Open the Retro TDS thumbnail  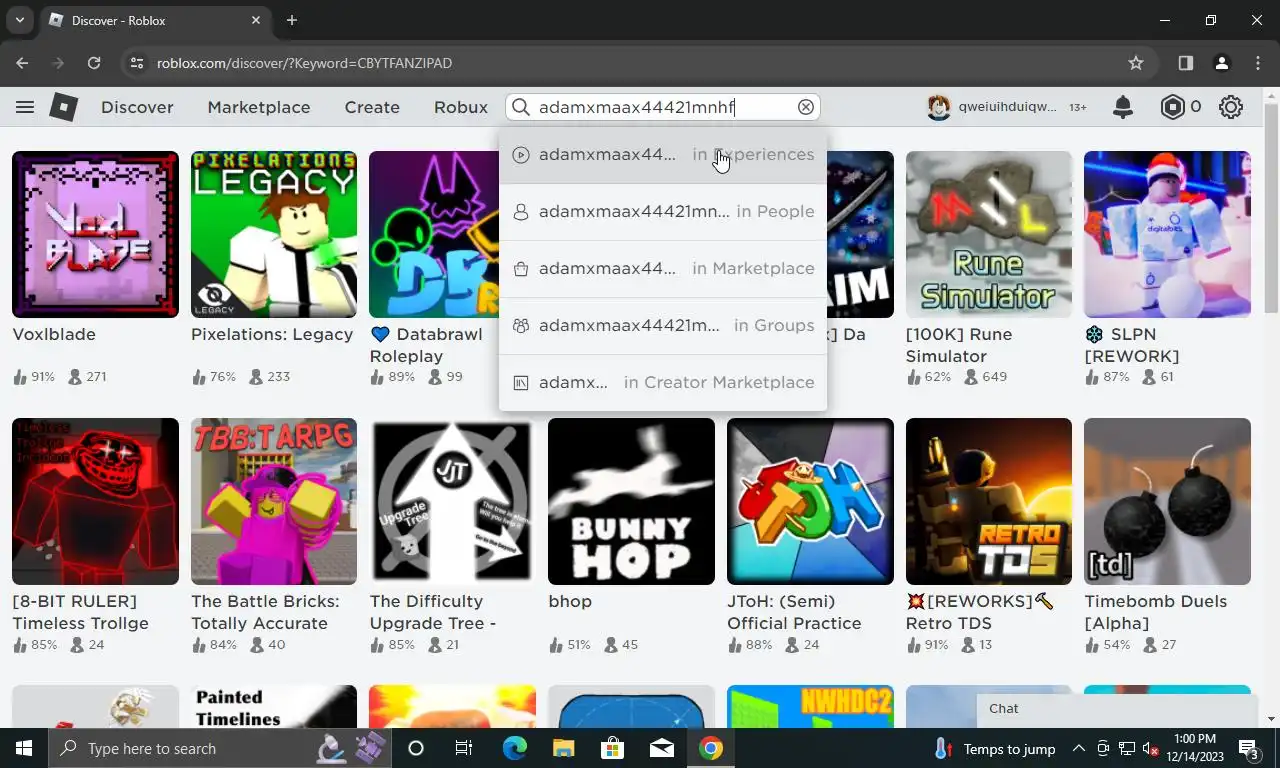click(x=989, y=501)
